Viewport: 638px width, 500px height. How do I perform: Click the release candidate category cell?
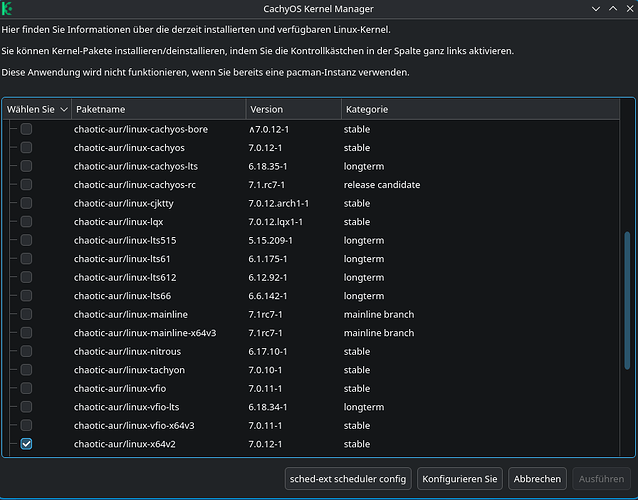pos(382,185)
